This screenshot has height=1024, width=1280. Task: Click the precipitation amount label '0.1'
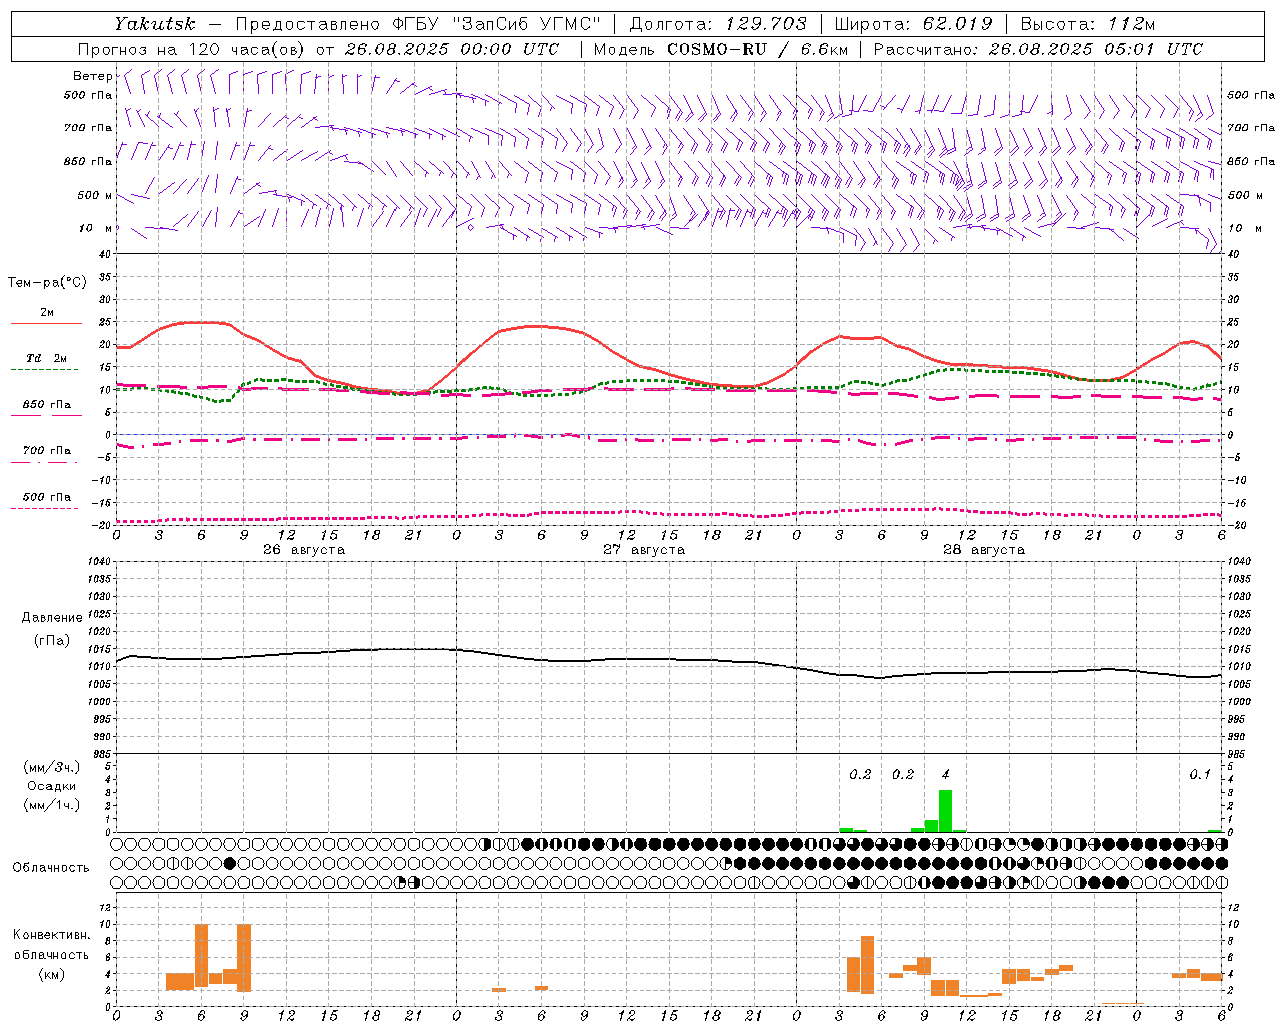[x=1200, y=774]
